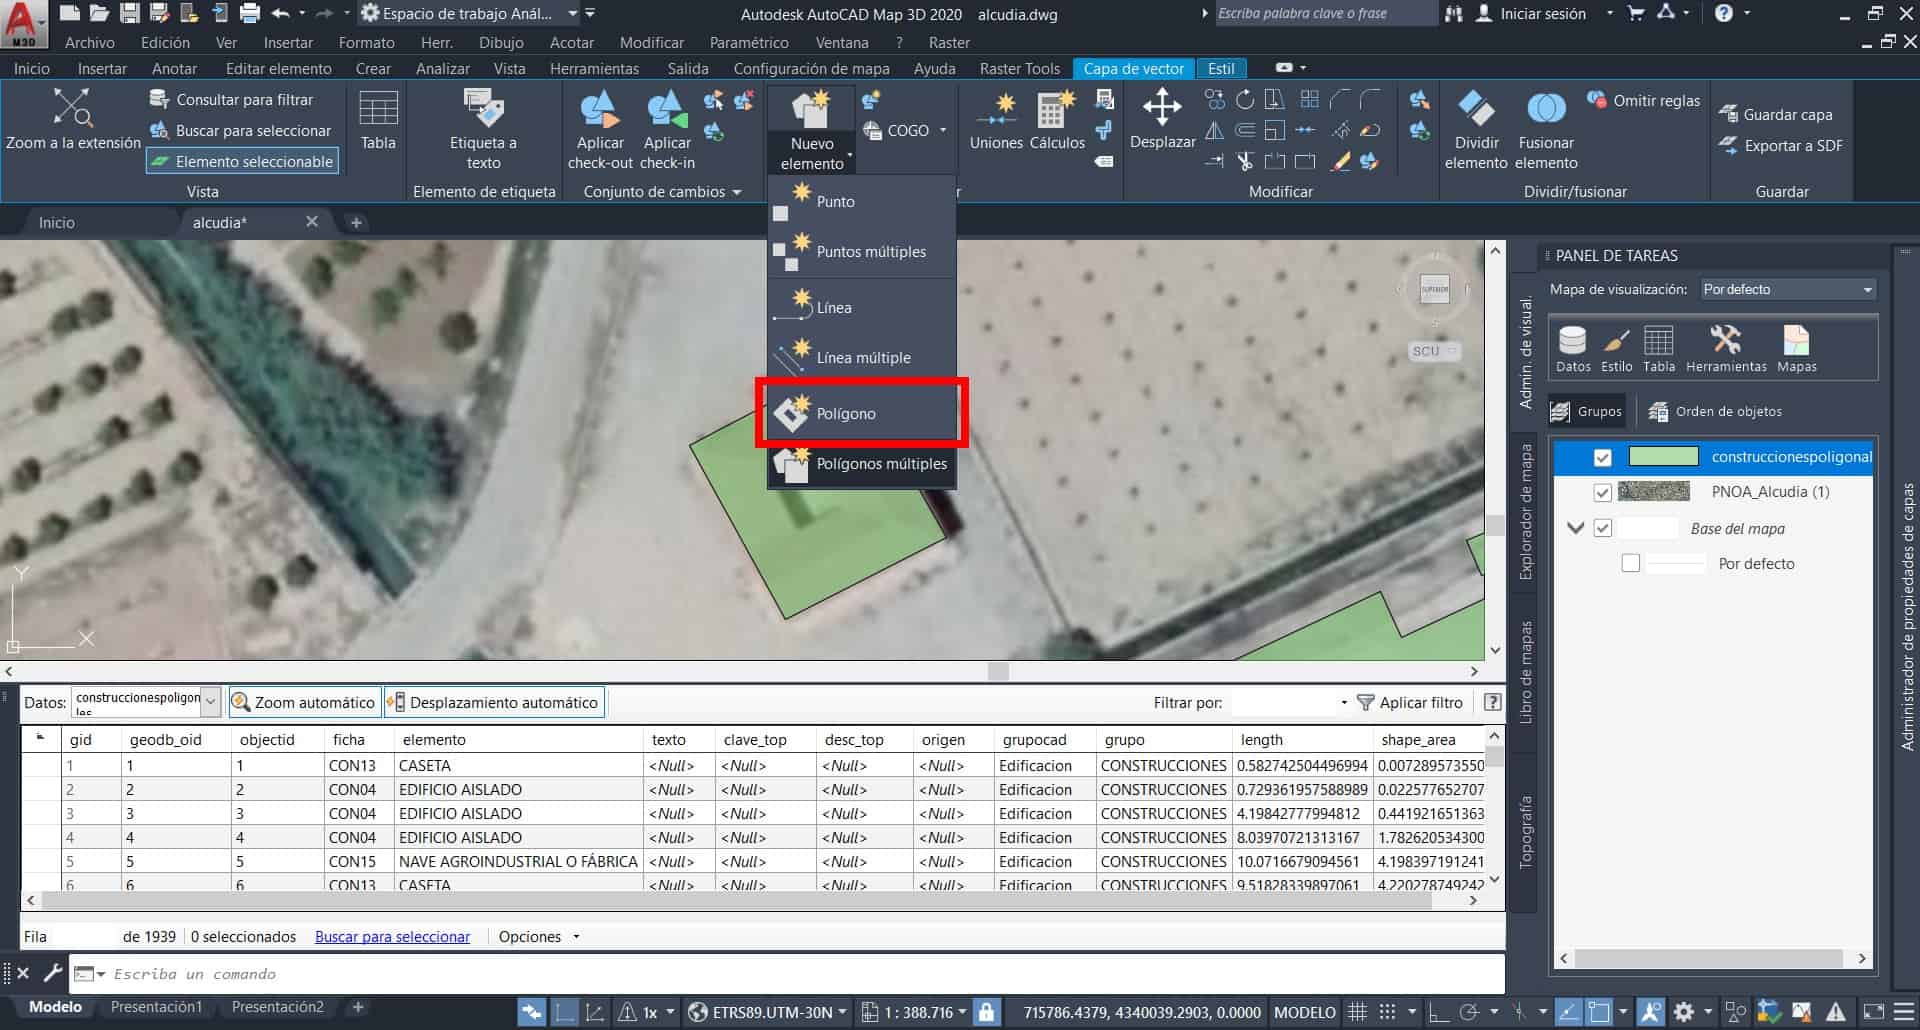Open the Filtrar por dropdown
Screen dimensions: 1920x1030
[1344, 702]
